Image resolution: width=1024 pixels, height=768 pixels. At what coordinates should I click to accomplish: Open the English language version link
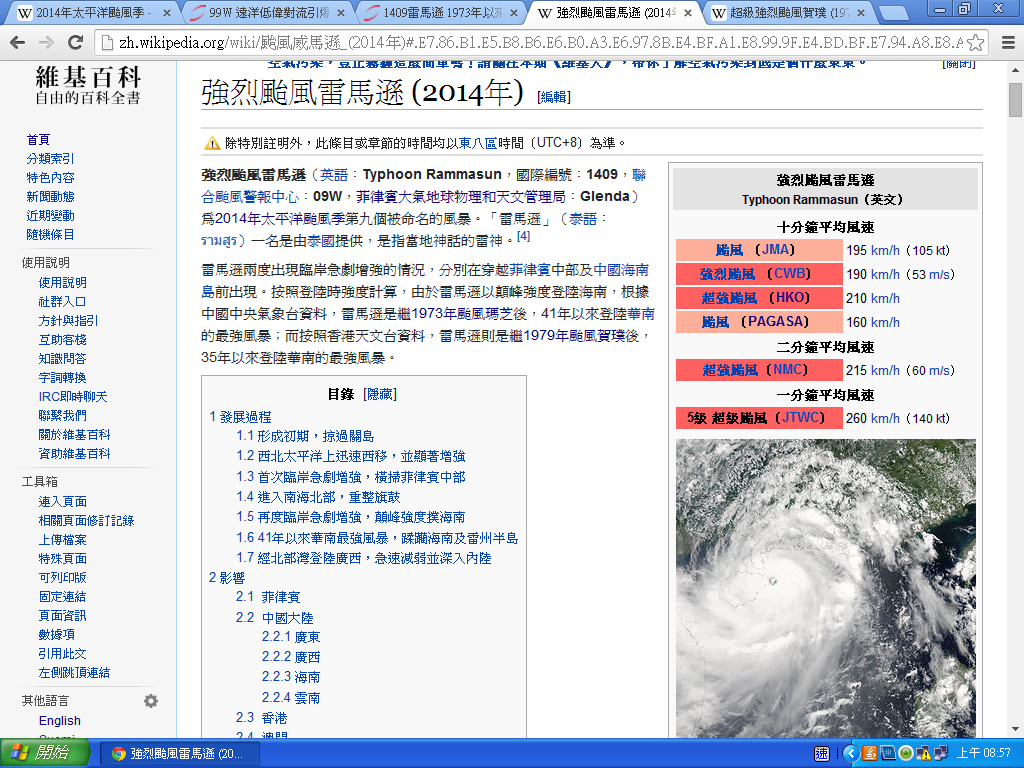pyautogui.click(x=60, y=720)
